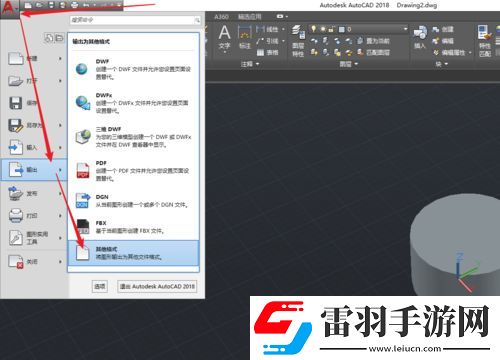Click layer 0 color swatch in dropdown
The width and height of the screenshot is (500, 360).
point(342,29)
